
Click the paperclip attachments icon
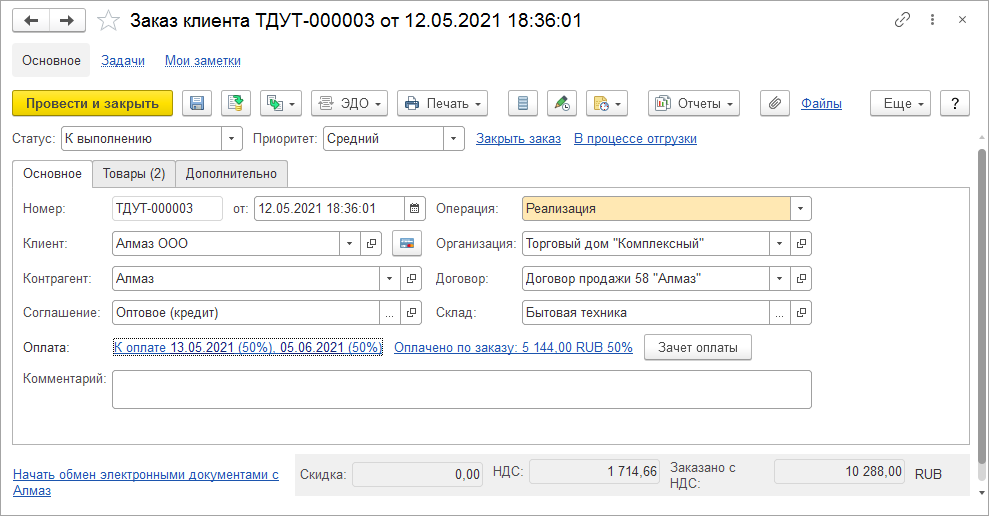coord(775,104)
